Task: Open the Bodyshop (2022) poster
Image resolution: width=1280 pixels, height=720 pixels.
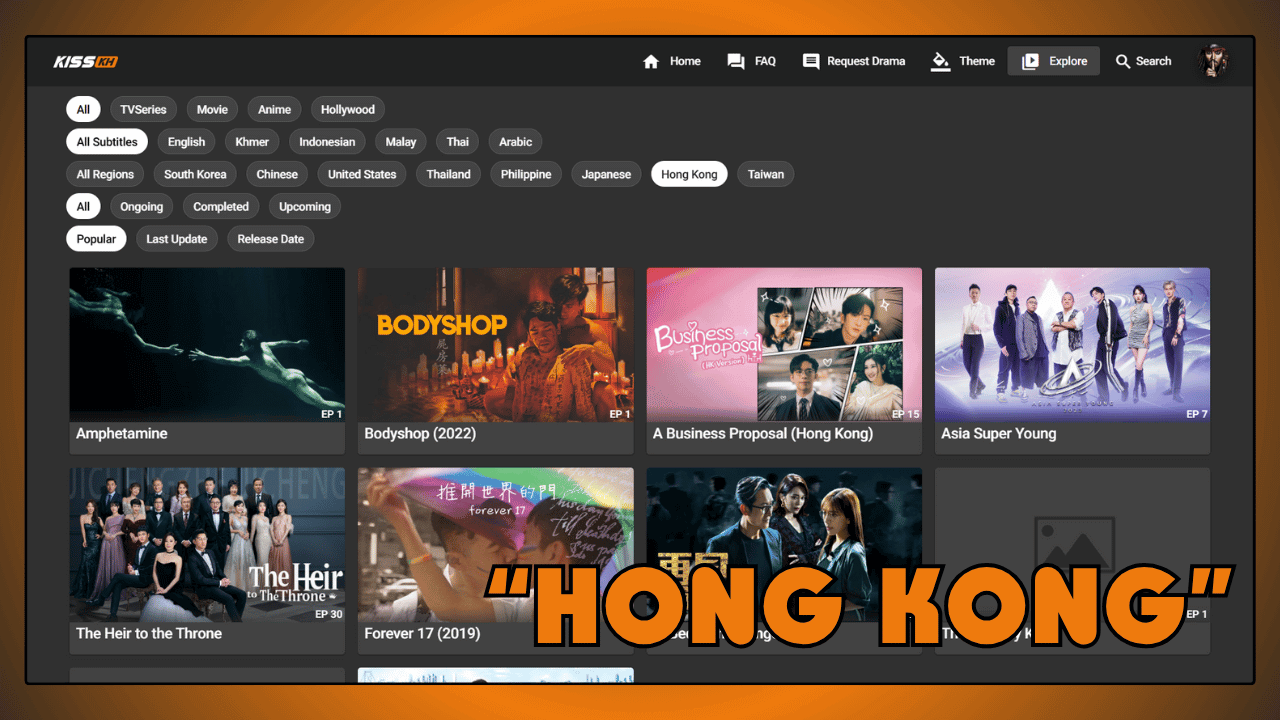Action: pos(495,343)
